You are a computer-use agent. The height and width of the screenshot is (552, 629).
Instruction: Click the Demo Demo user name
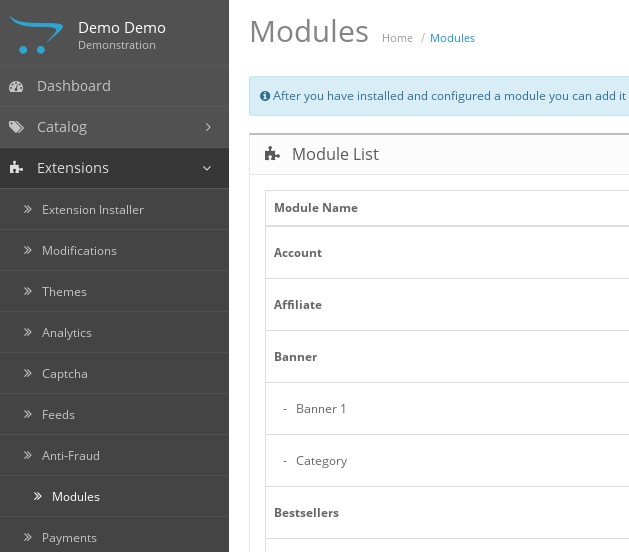(x=122, y=28)
